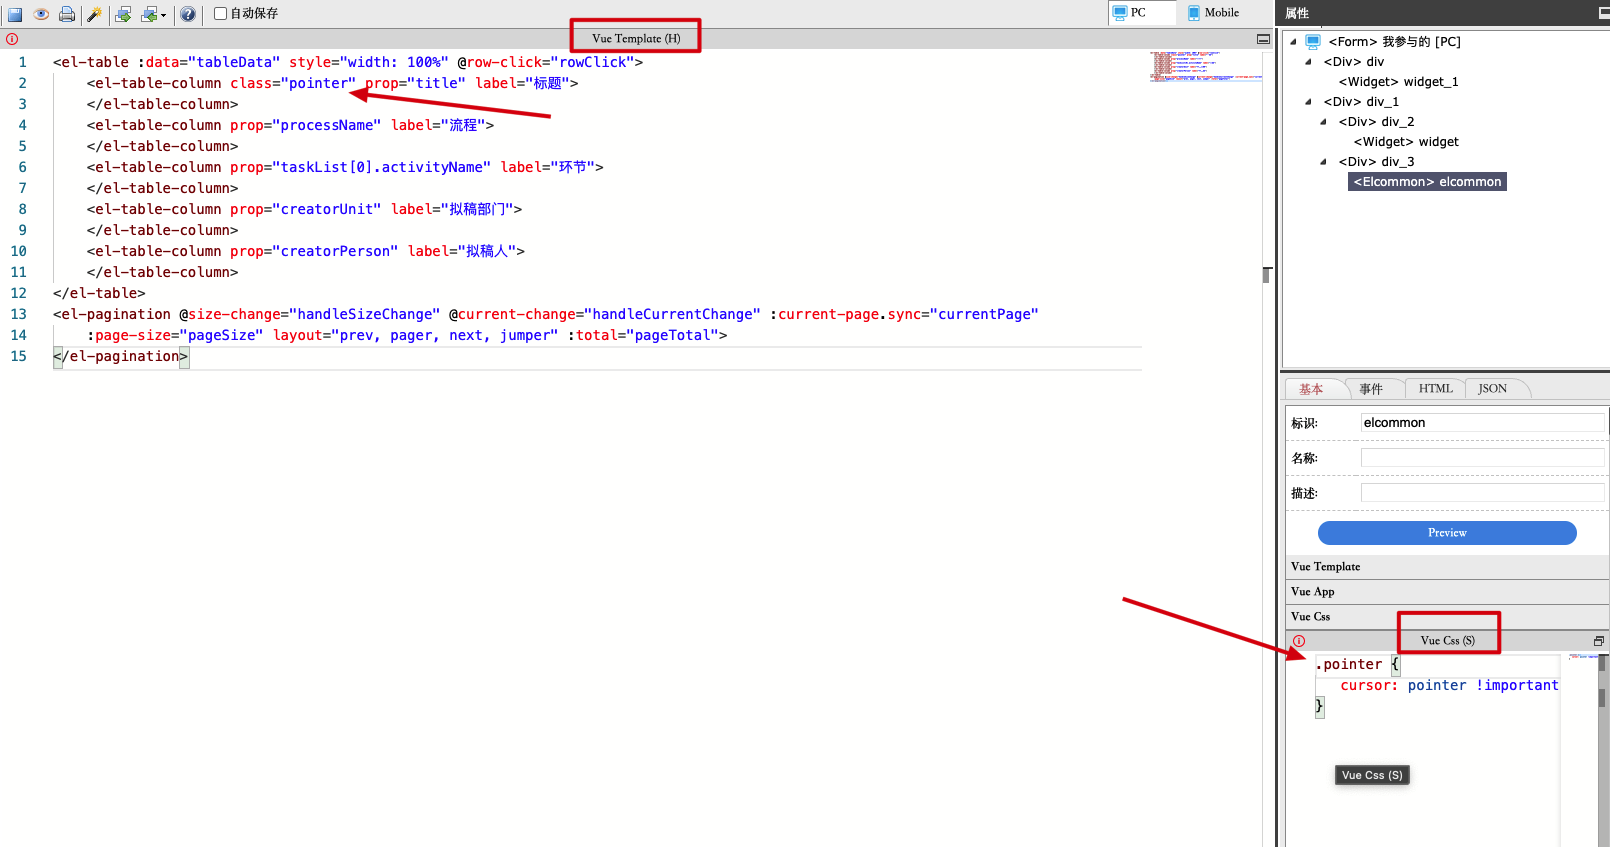Click @size-change="handleSizeChange" on line 13
The width and height of the screenshot is (1610, 847).
(x=310, y=314)
